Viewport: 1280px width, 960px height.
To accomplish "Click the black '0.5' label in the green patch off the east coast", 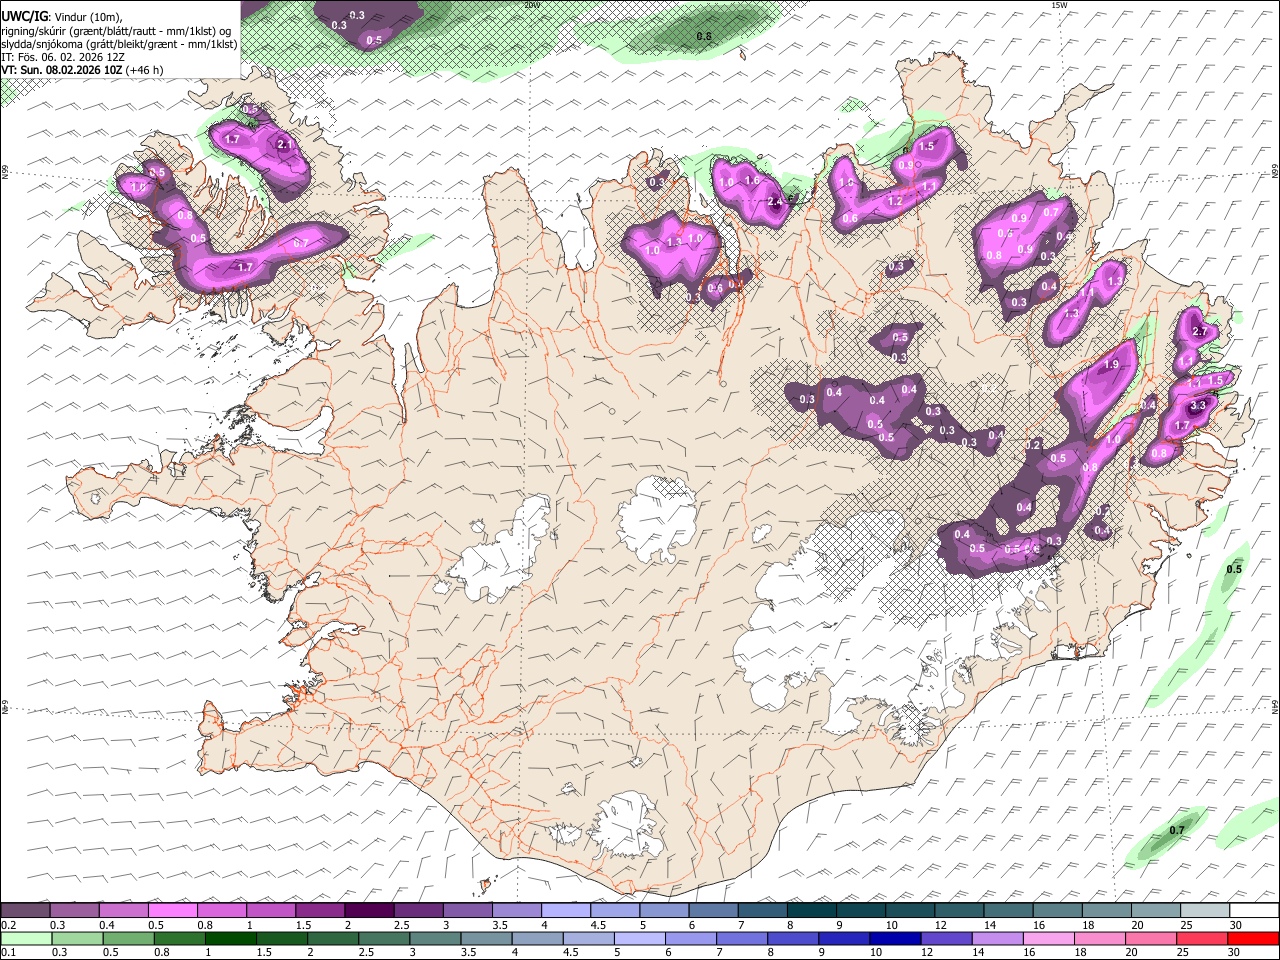I will [x=1234, y=569].
